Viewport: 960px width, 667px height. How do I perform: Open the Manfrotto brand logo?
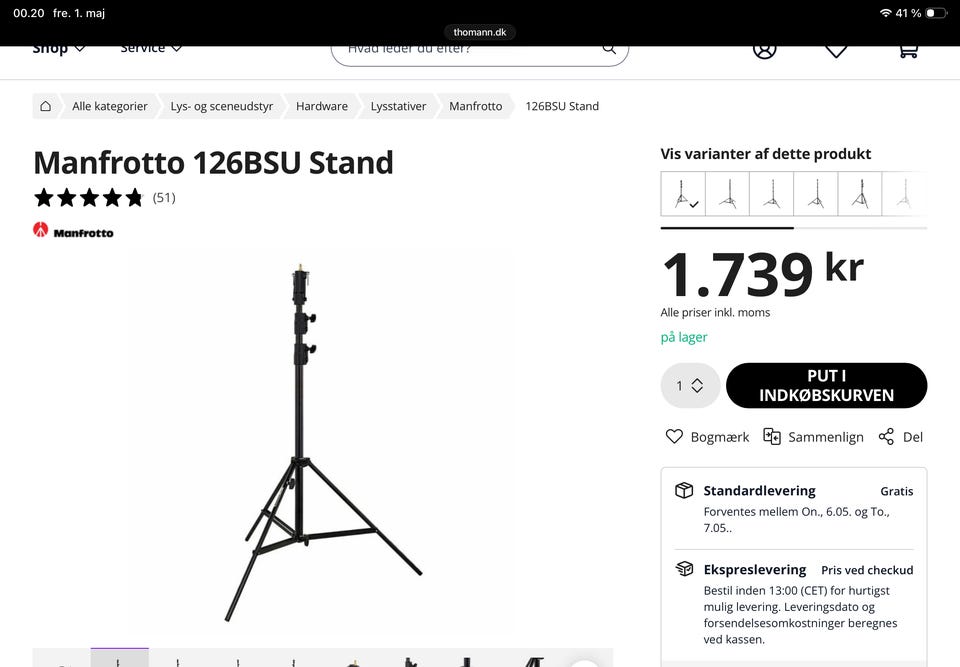73,230
